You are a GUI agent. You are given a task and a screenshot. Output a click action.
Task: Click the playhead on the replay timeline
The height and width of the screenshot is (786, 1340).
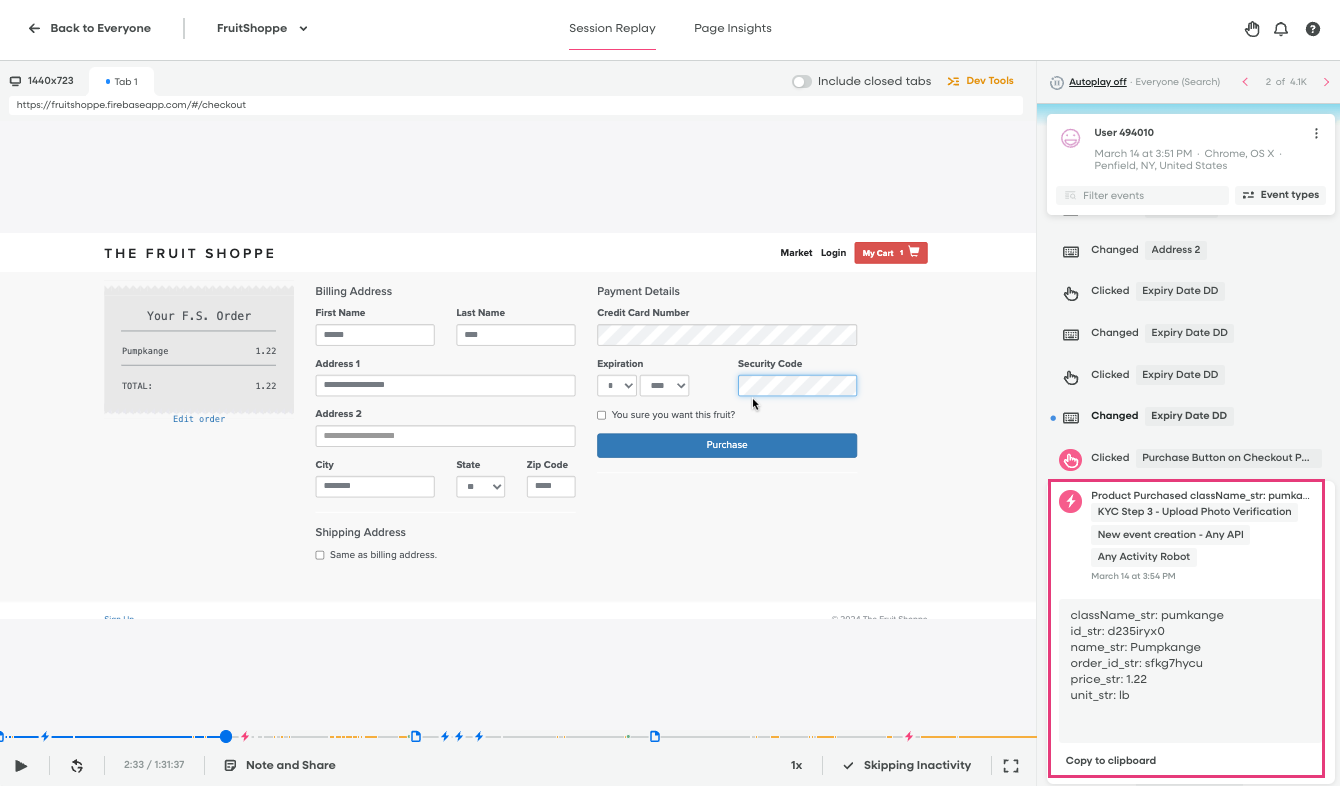pos(226,737)
